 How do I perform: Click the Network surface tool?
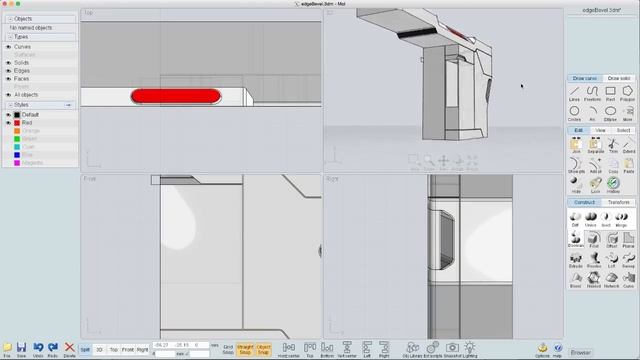click(x=611, y=280)
